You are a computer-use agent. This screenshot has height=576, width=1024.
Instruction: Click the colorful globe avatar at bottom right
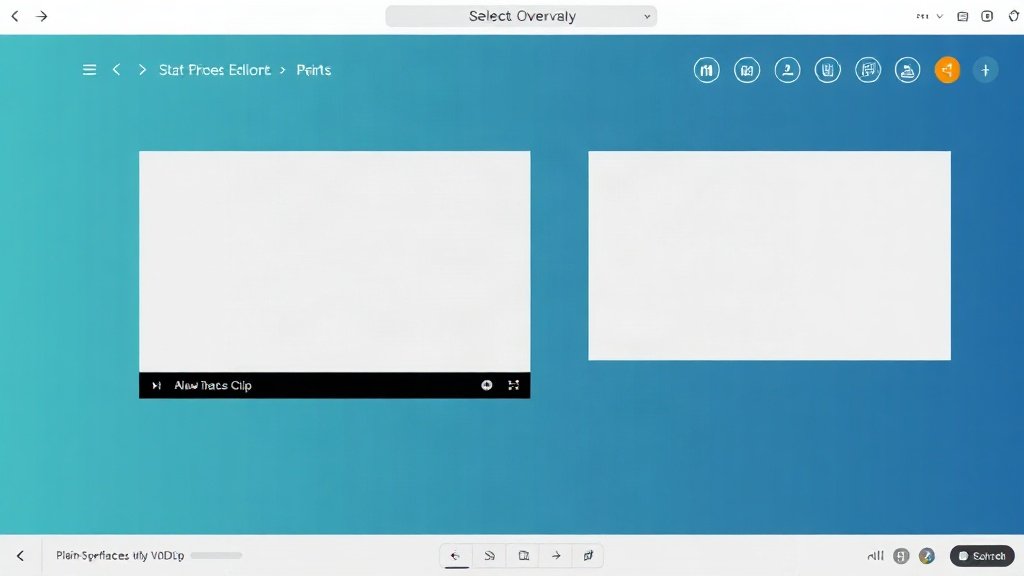[x=927, y=556]
